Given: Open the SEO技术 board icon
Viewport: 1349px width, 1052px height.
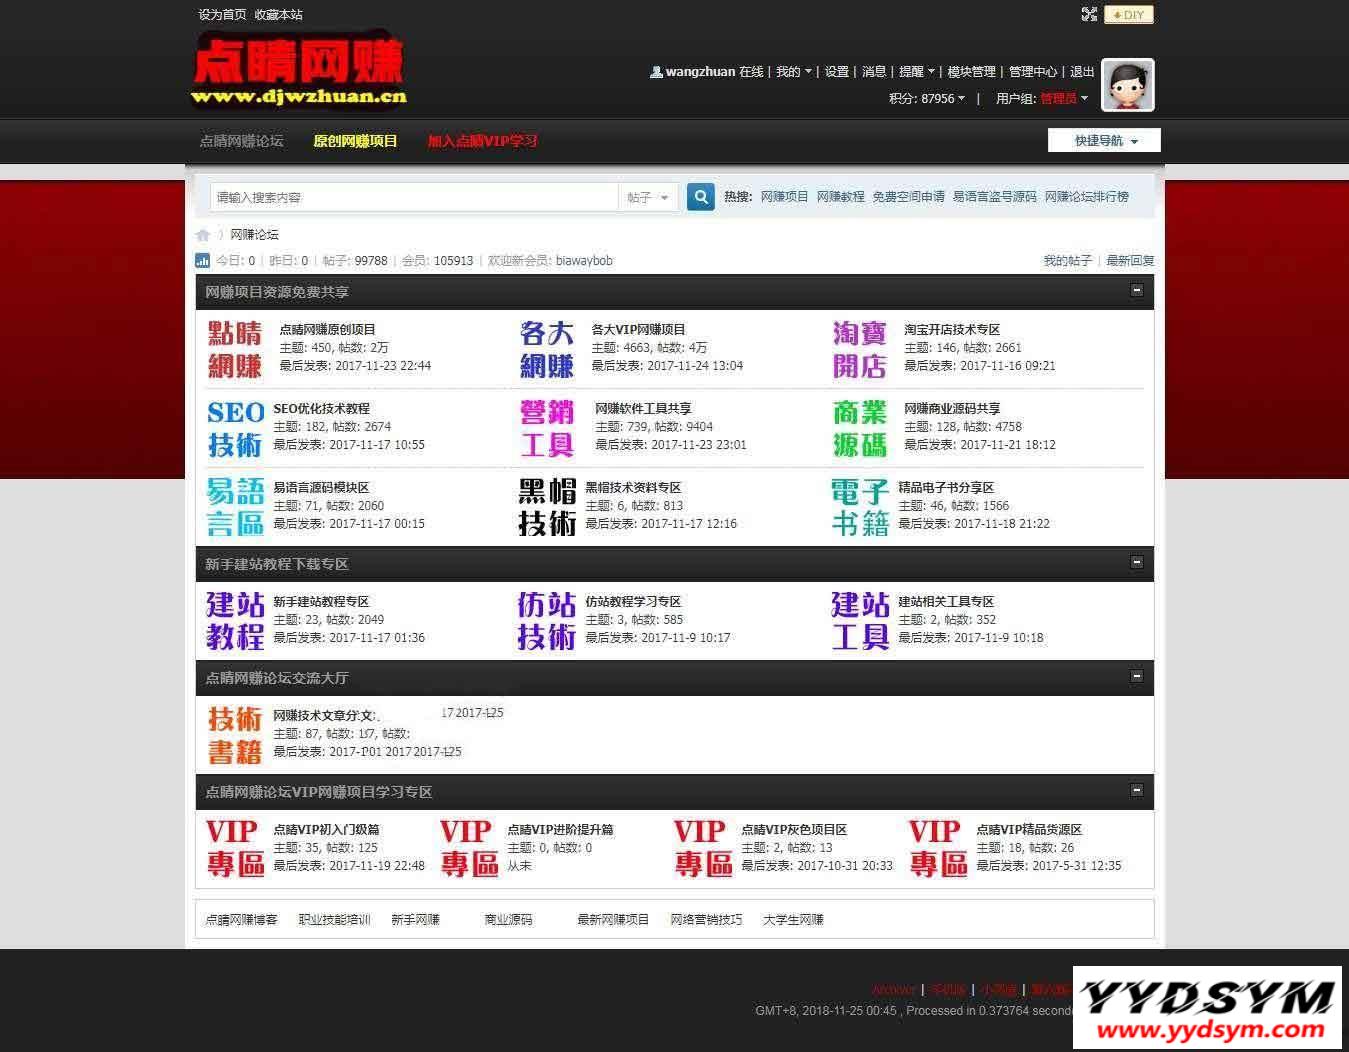Looking at the screenshot, I should [x=235, y=428].
